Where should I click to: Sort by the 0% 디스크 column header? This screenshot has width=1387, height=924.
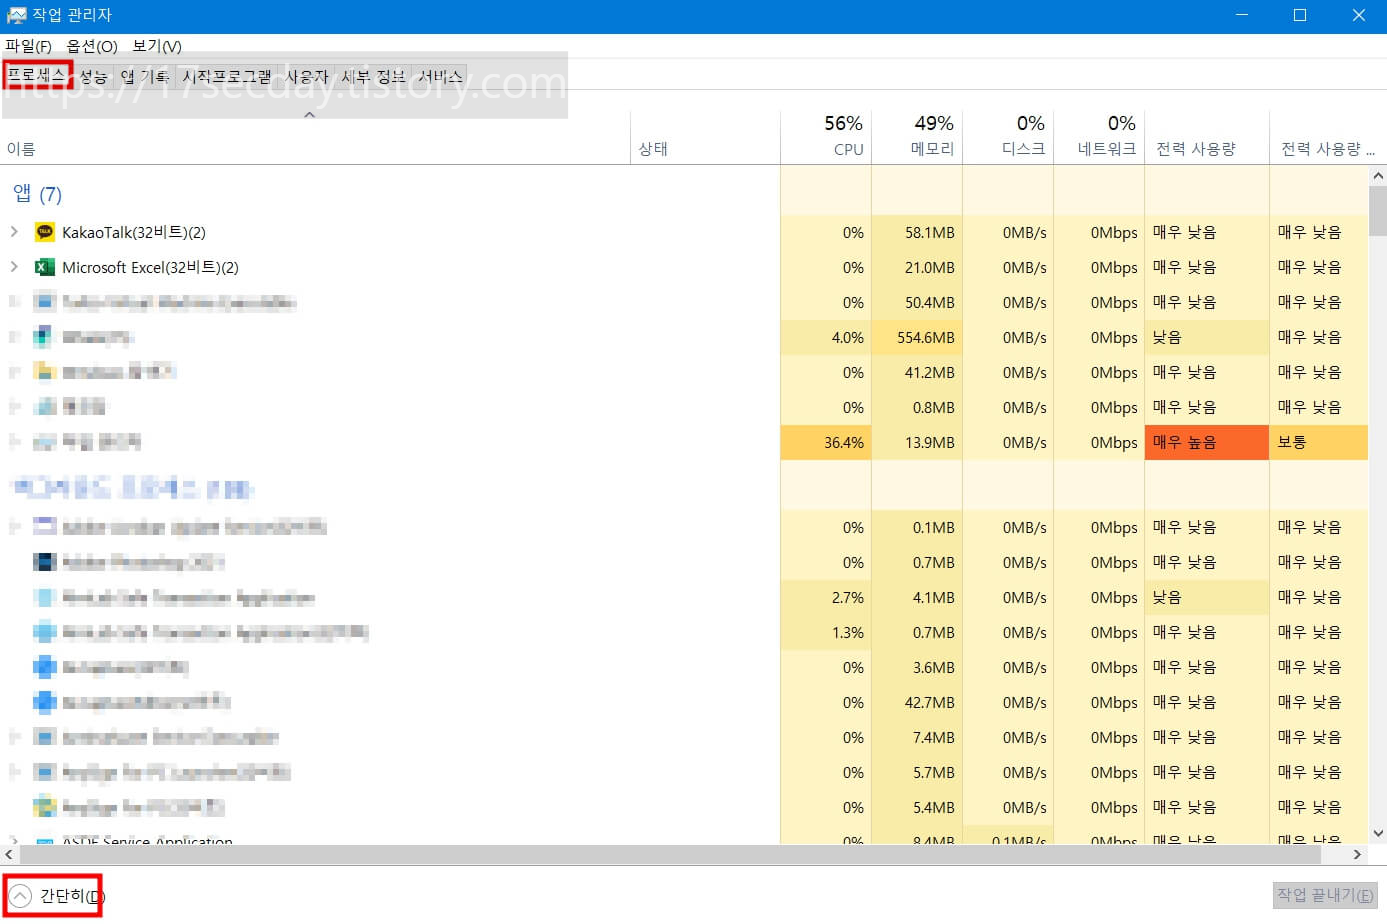tap(1008, 136)
